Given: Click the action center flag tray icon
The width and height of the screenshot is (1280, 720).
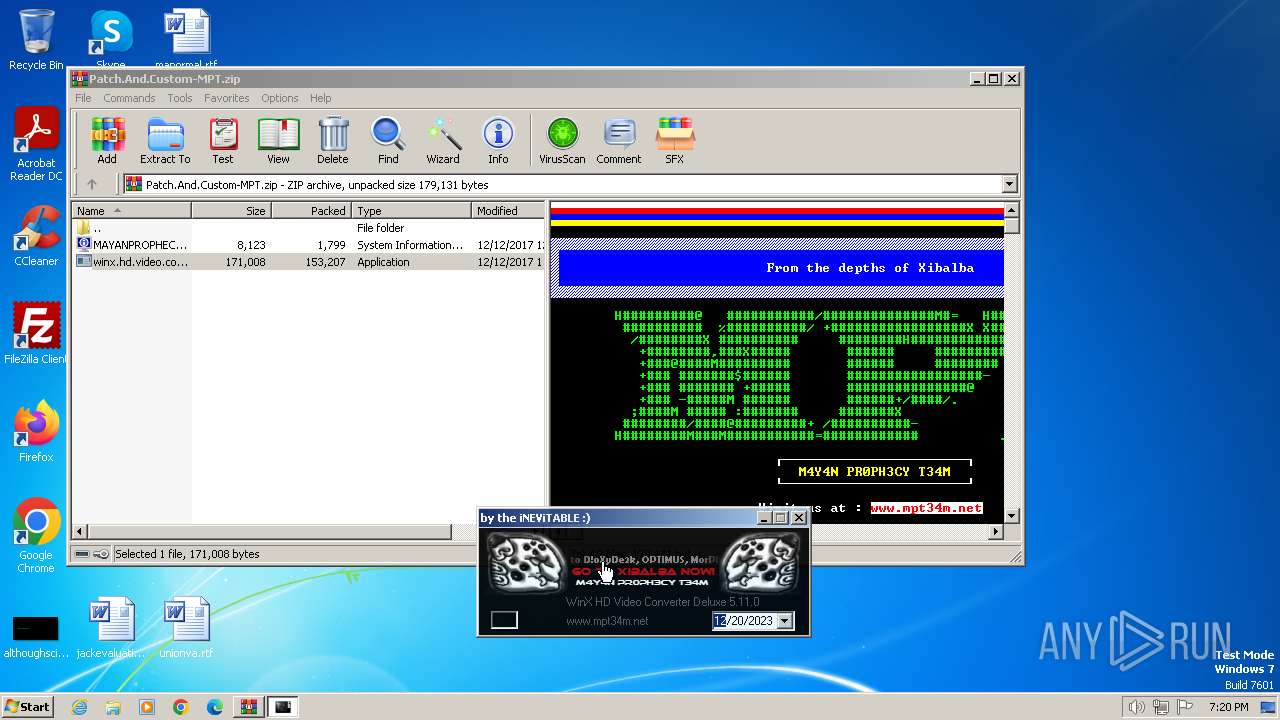Looking at the screenshot, I should tap(1184, 707).
